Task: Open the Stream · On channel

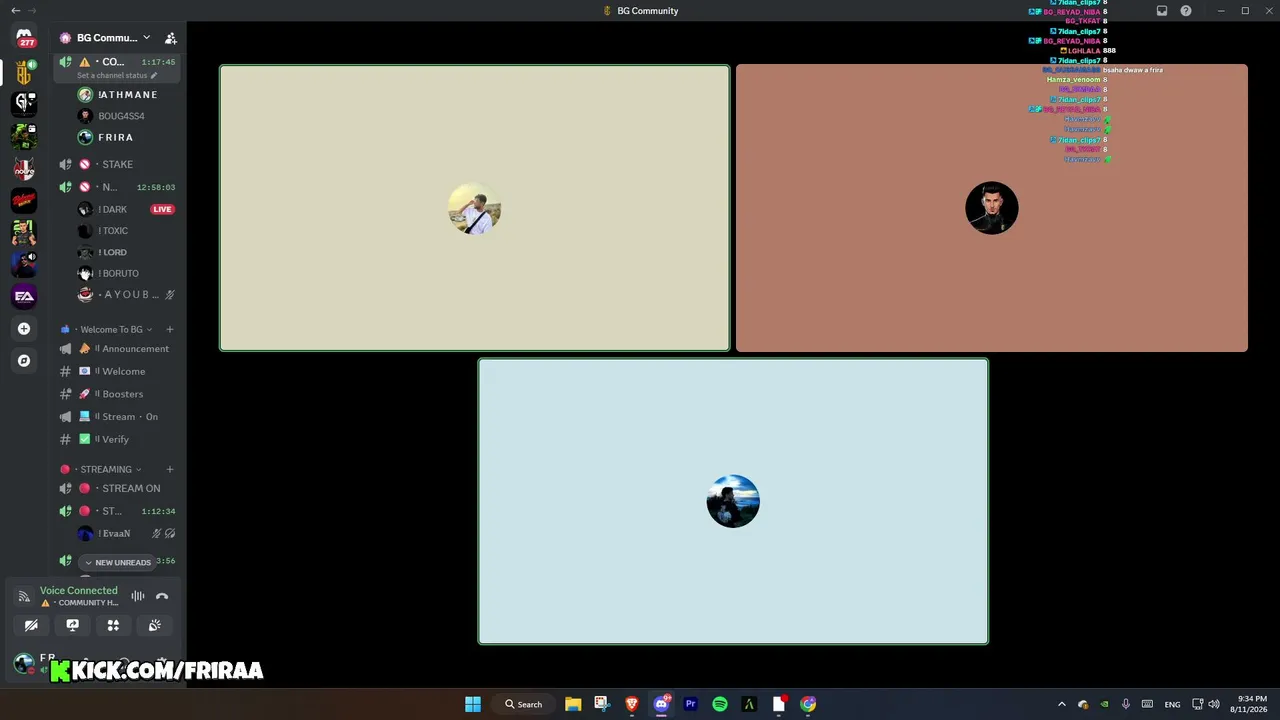Action: click(x=118, y=416)
